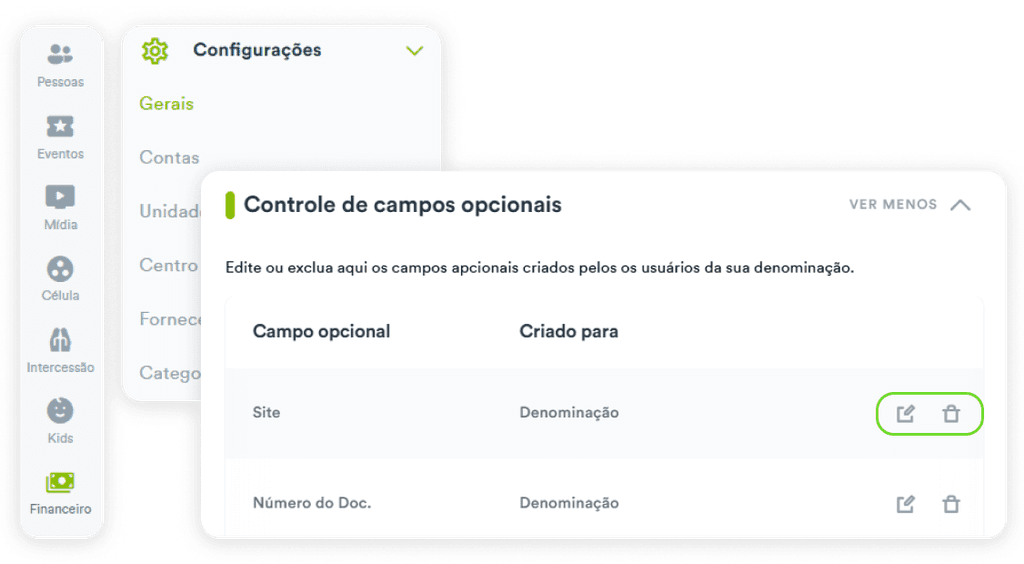The width and height of the screenshot is (1024, 564).
Task: Collapse section with VER MENOS arrow
Action: pos(960,205)
